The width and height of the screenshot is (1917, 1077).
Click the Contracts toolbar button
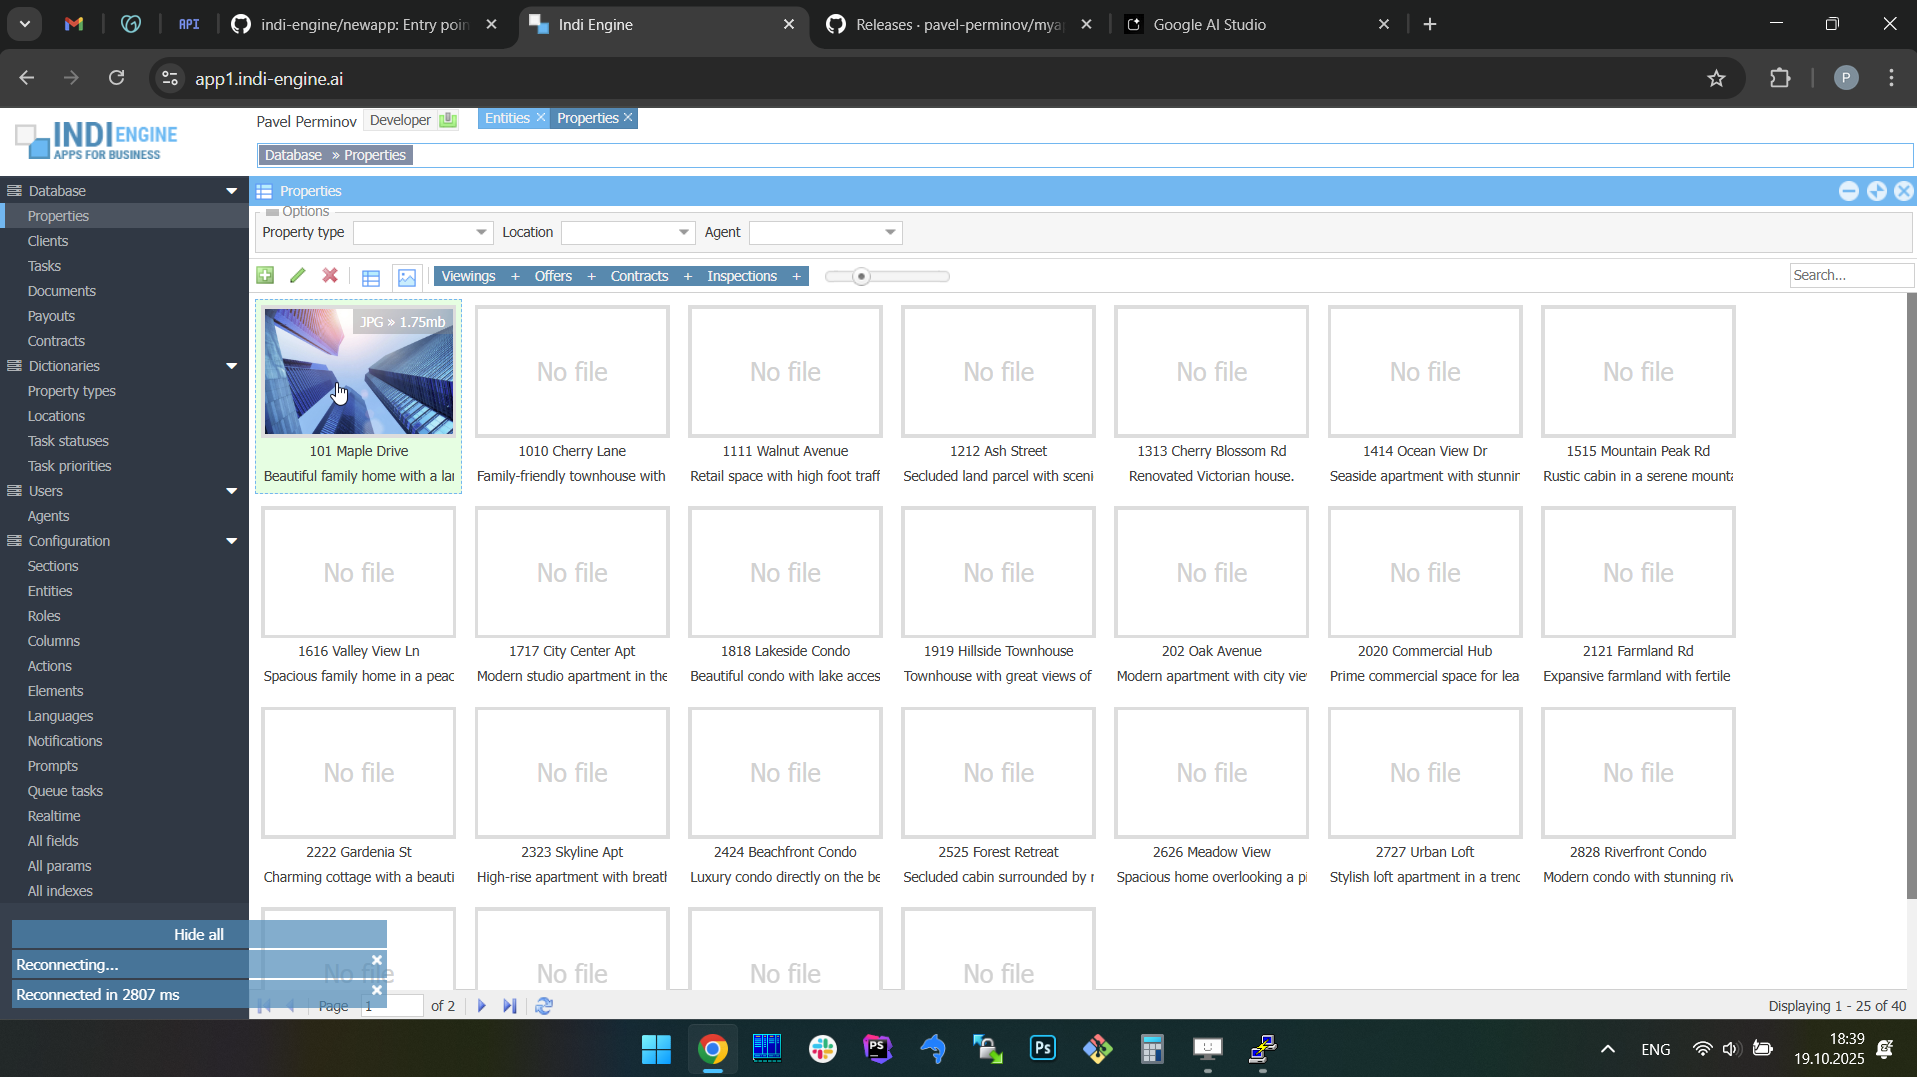[x=639, y=277]
